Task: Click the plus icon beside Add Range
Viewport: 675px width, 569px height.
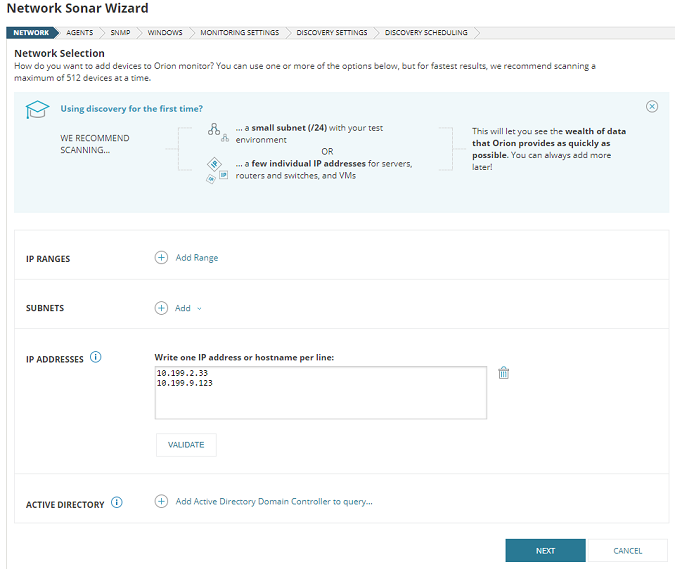Action: pos(162,258)
